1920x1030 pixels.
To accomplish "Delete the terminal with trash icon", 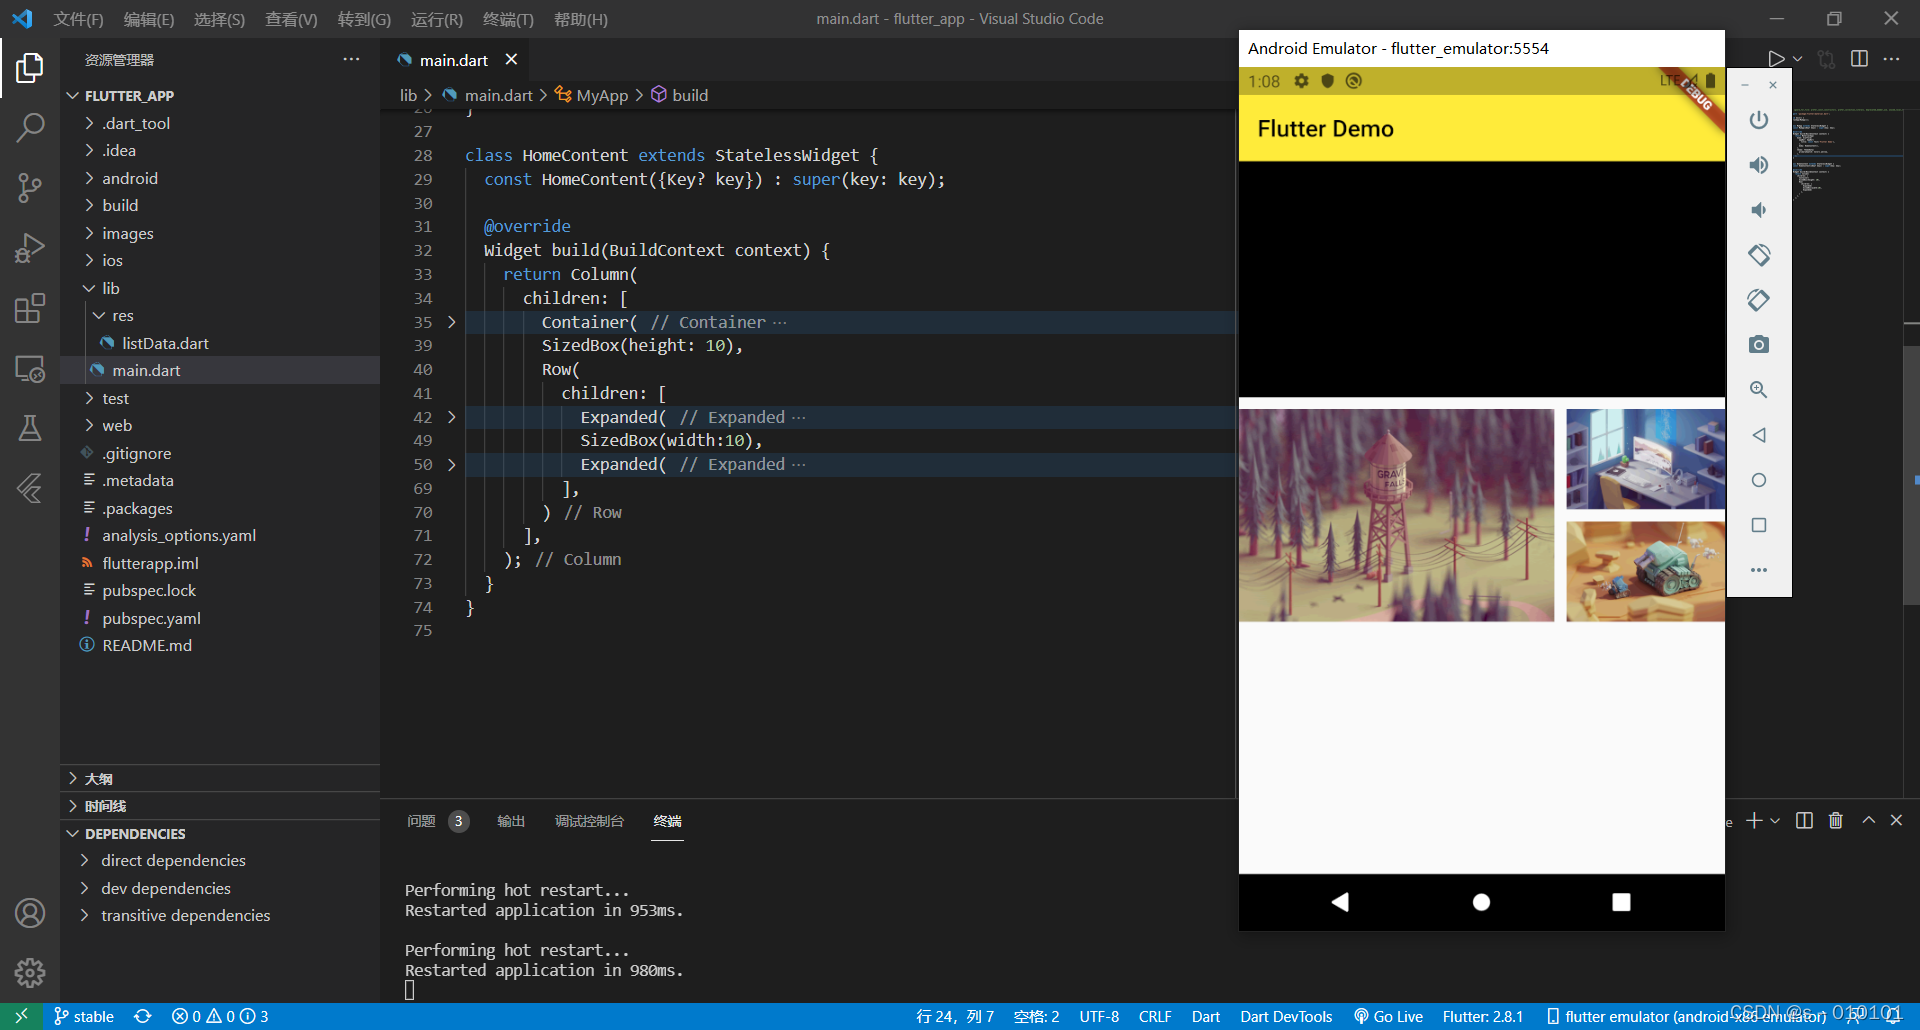I will 1836,821.
